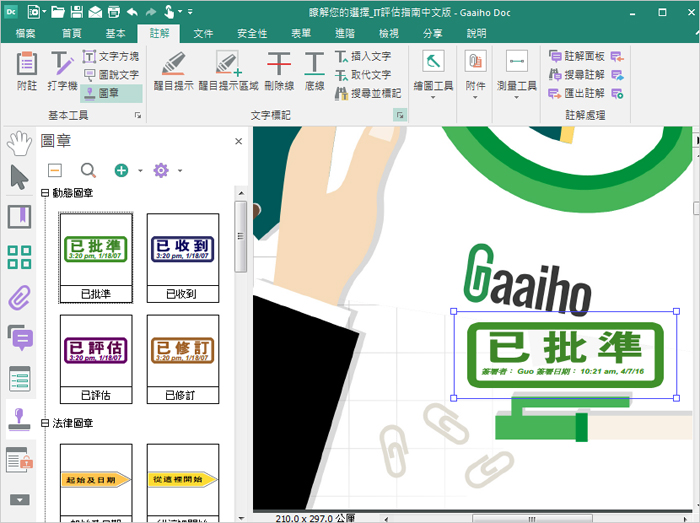This screenshot has height=523, width=700.
Task: Click purple gear stamp settings icon
Action: coord(161,170)
